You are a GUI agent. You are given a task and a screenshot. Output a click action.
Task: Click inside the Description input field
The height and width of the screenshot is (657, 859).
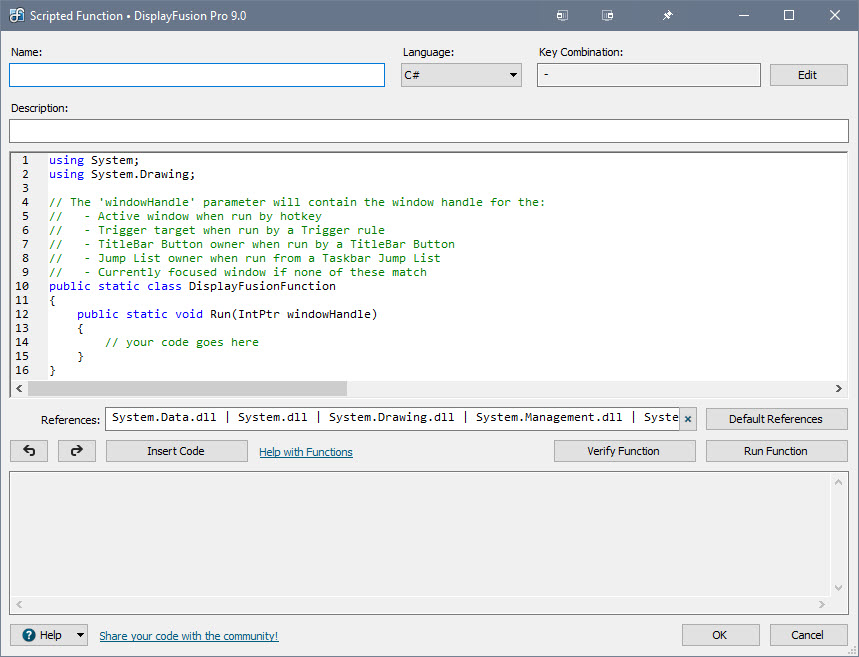point(428,130)
